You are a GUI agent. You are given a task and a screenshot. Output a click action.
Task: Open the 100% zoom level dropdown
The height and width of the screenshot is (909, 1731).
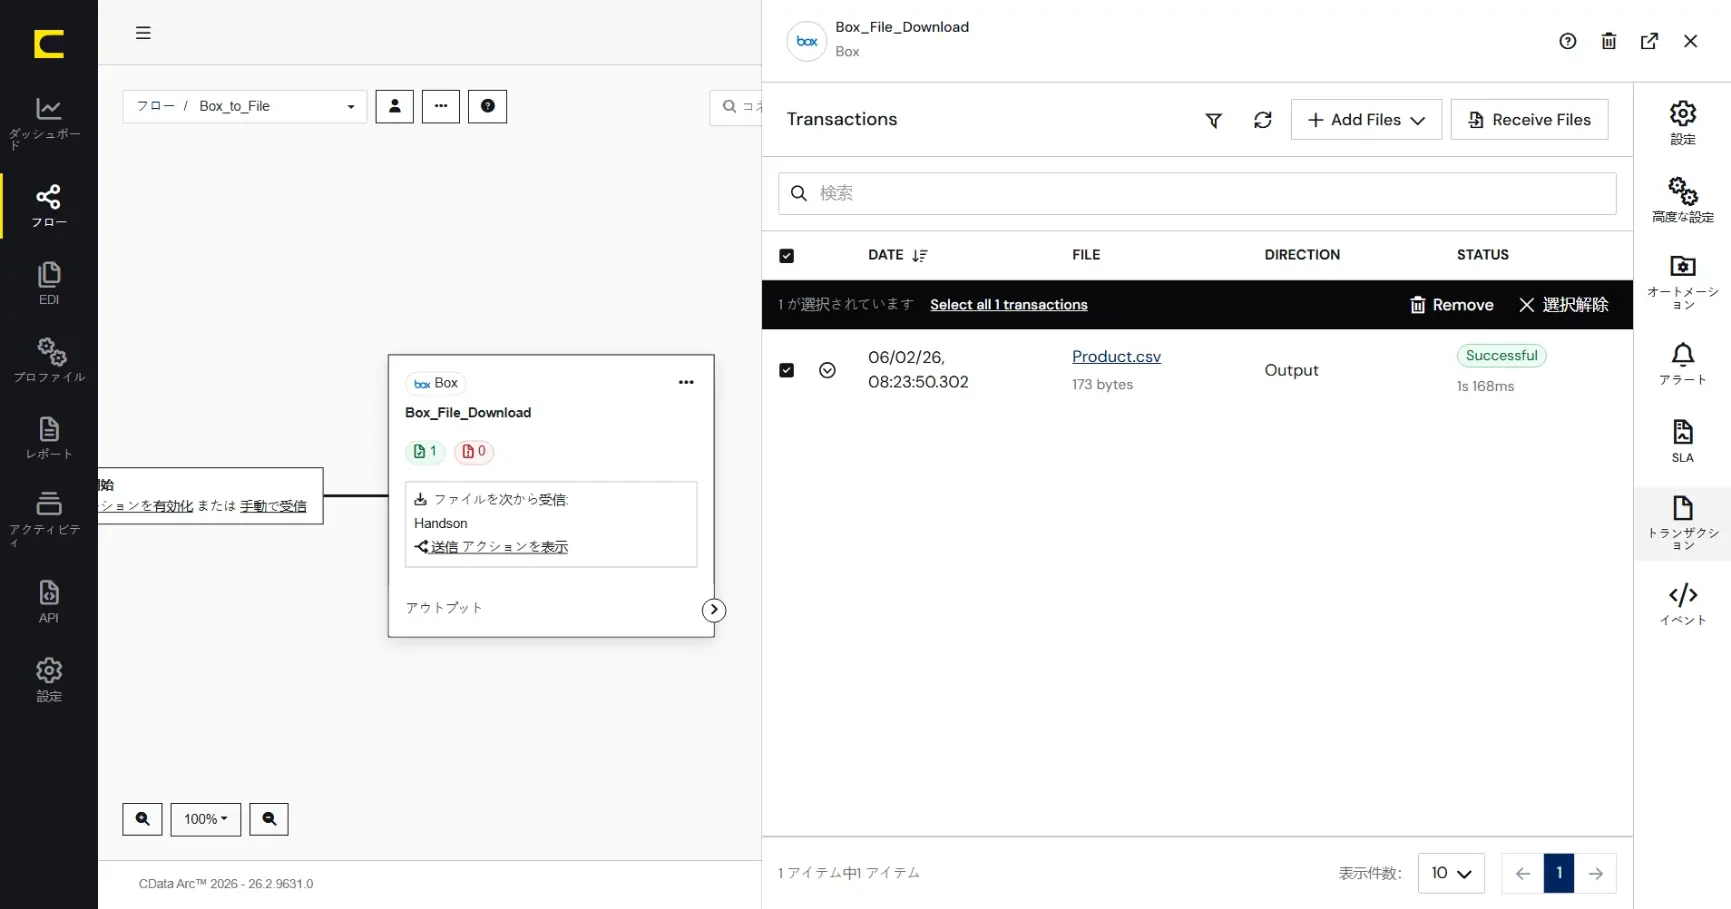[206, 819]
